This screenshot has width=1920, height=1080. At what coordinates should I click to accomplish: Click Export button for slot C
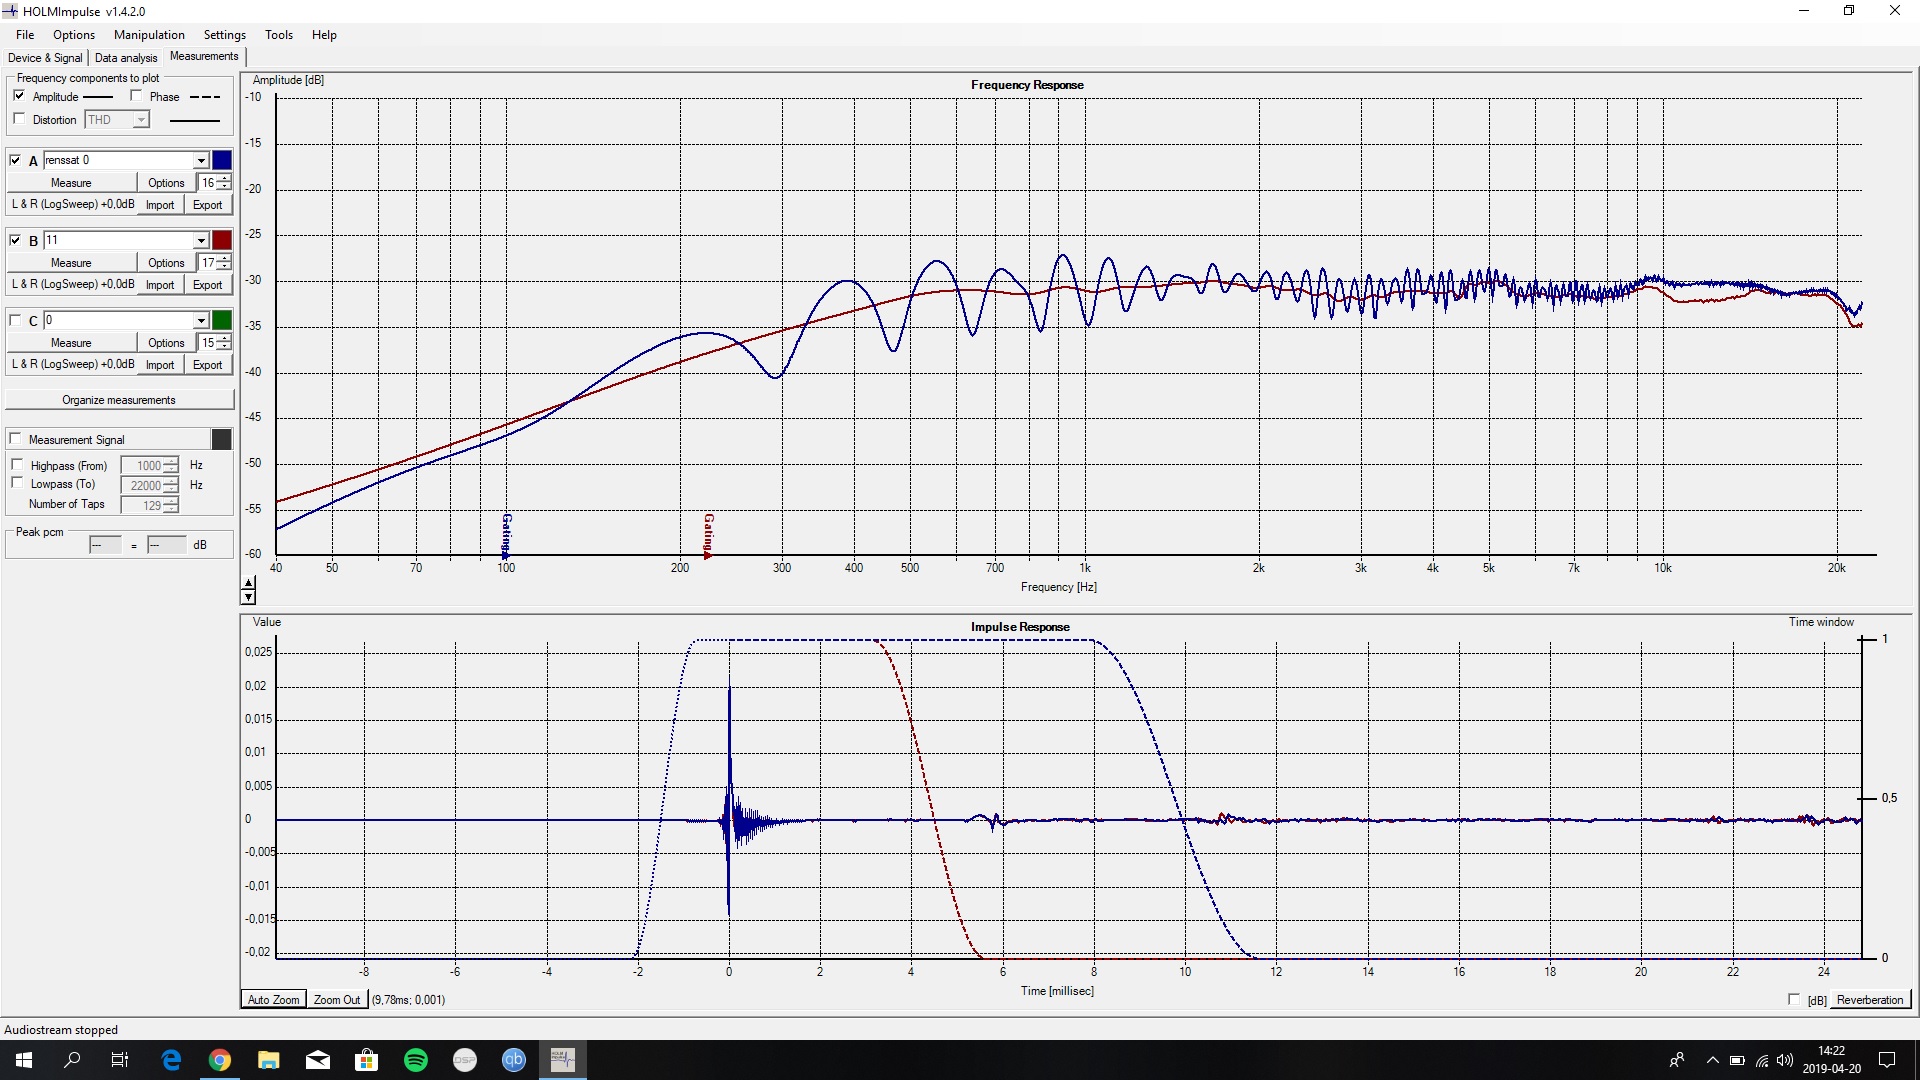208,365
